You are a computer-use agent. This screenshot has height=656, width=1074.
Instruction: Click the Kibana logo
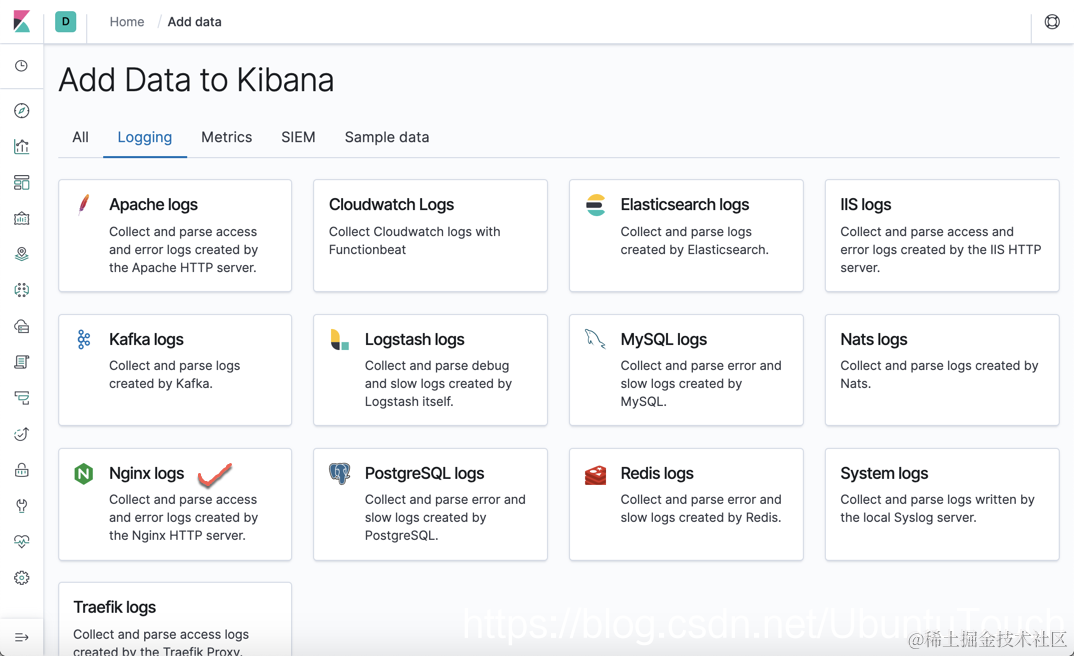tap(21, 21)
